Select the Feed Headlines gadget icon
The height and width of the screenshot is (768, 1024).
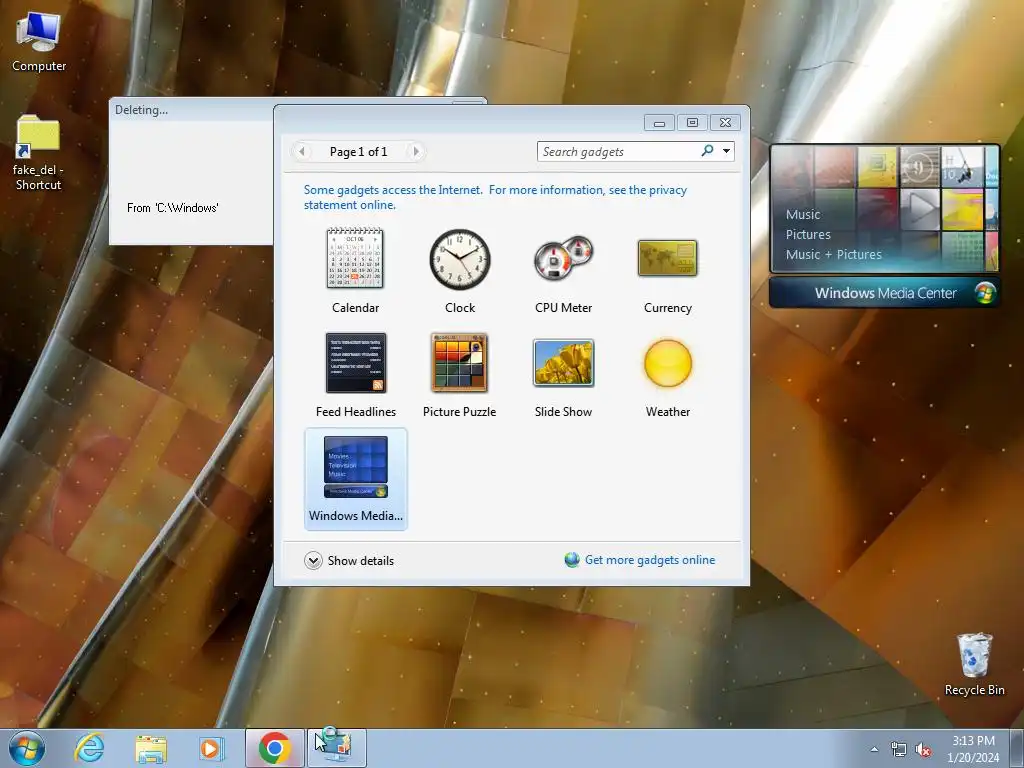(356, 362)
